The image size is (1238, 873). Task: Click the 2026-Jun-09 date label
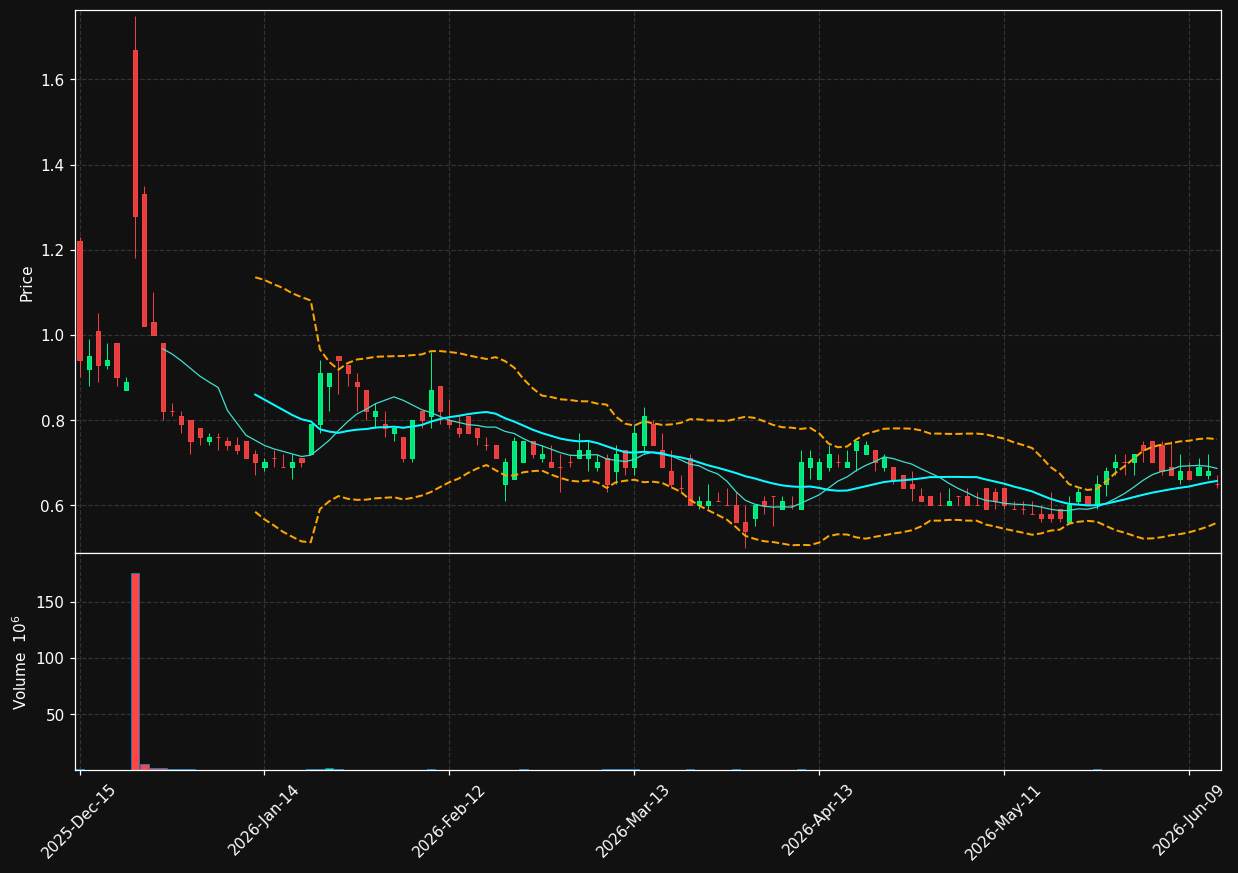tap(1188, 821)
